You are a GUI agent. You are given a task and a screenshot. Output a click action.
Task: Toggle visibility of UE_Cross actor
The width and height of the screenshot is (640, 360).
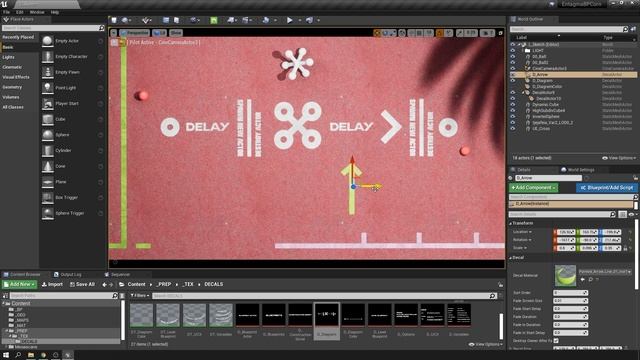pyautogui.click(x=513, y=129)
